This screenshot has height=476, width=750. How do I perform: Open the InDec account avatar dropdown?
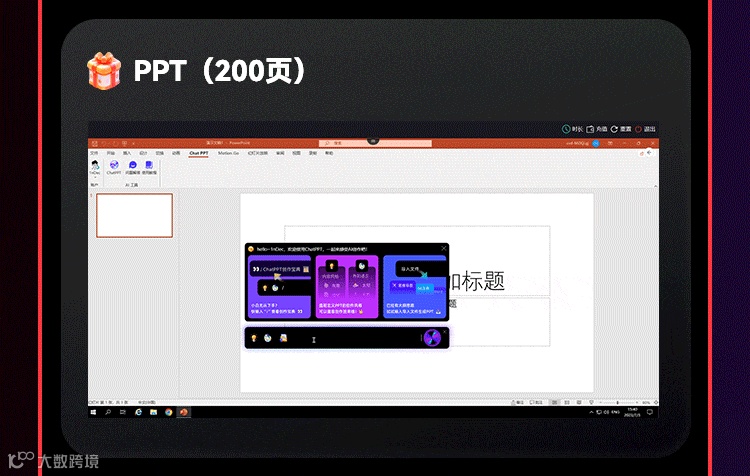pos(95,169)
